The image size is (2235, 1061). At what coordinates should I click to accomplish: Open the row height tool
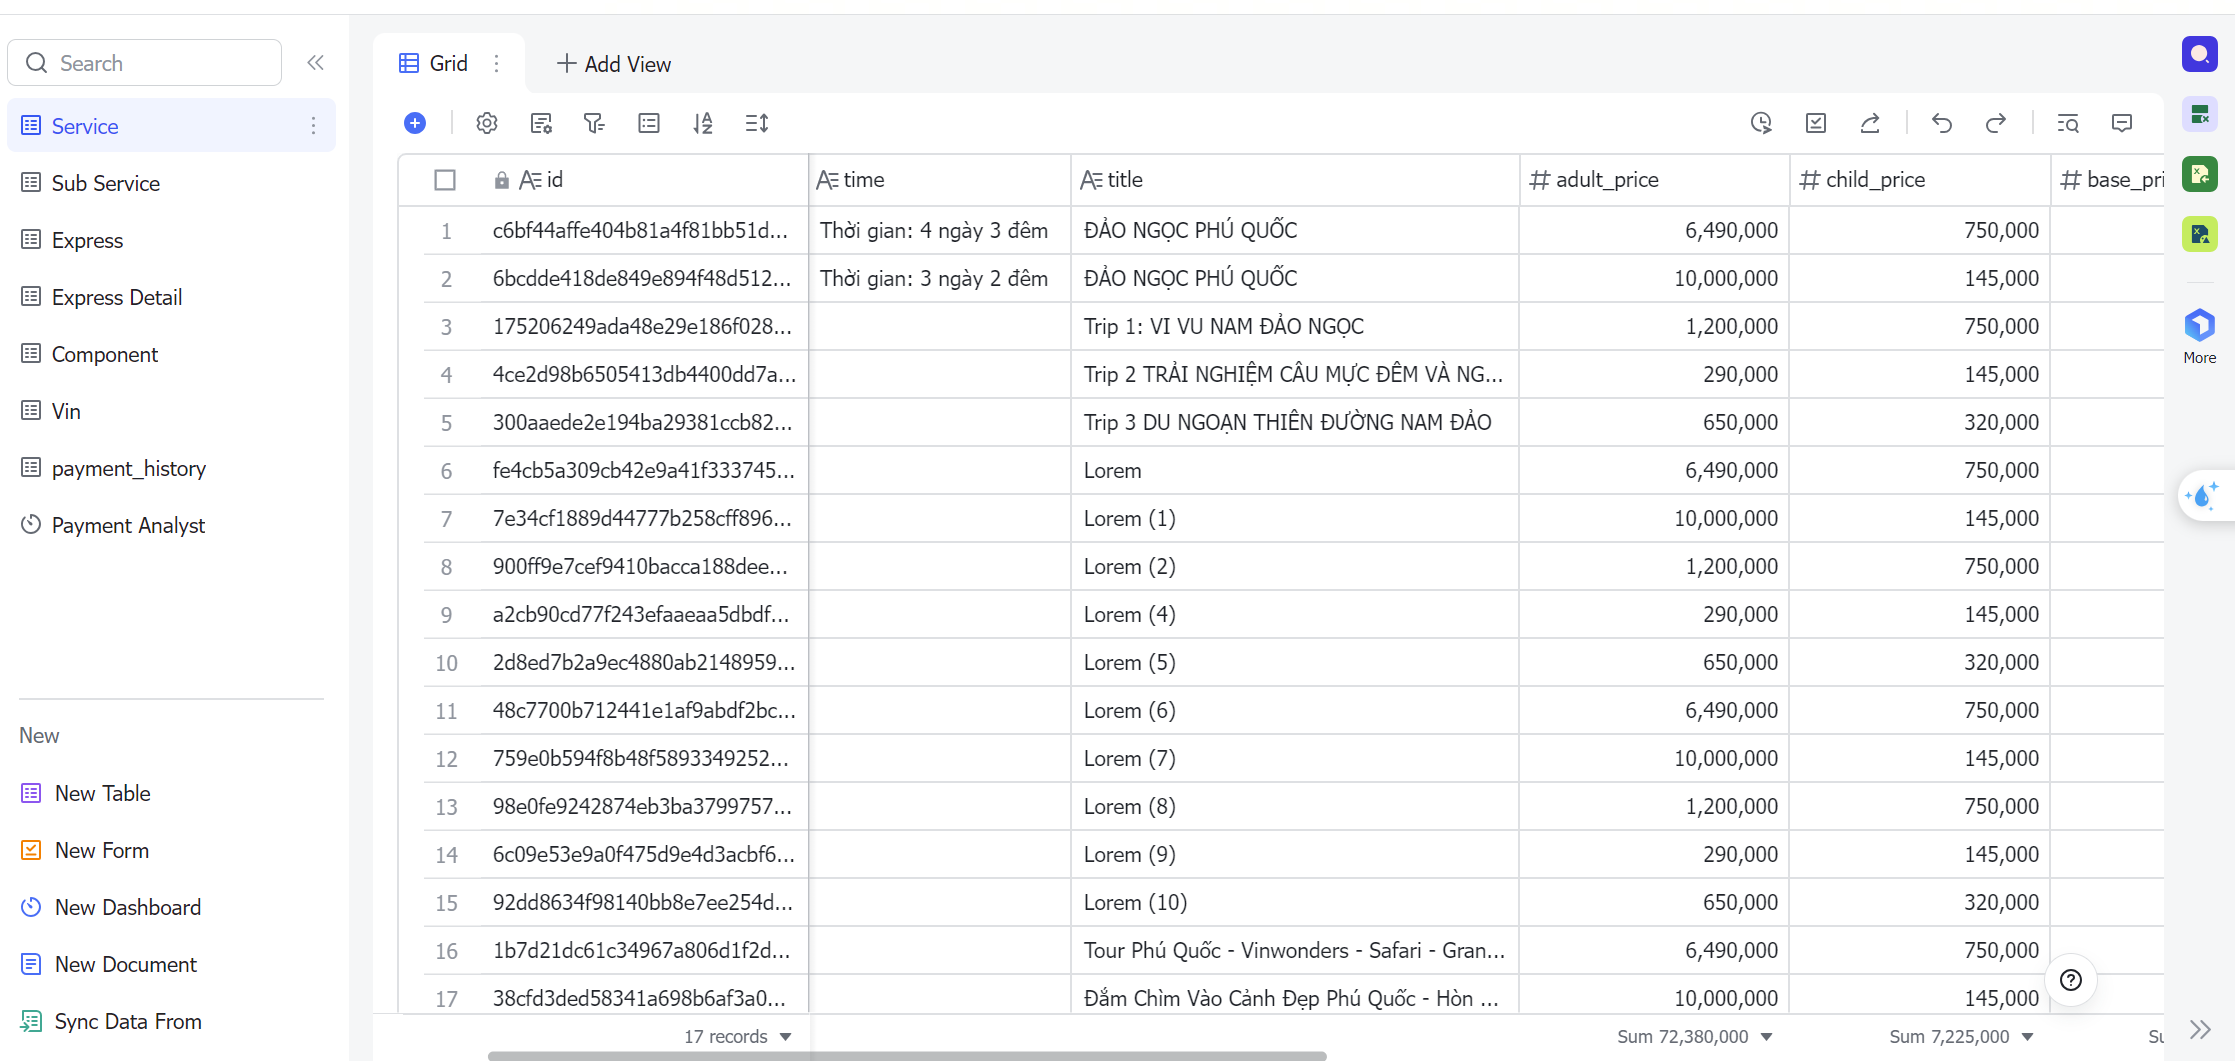click(757, 123)
